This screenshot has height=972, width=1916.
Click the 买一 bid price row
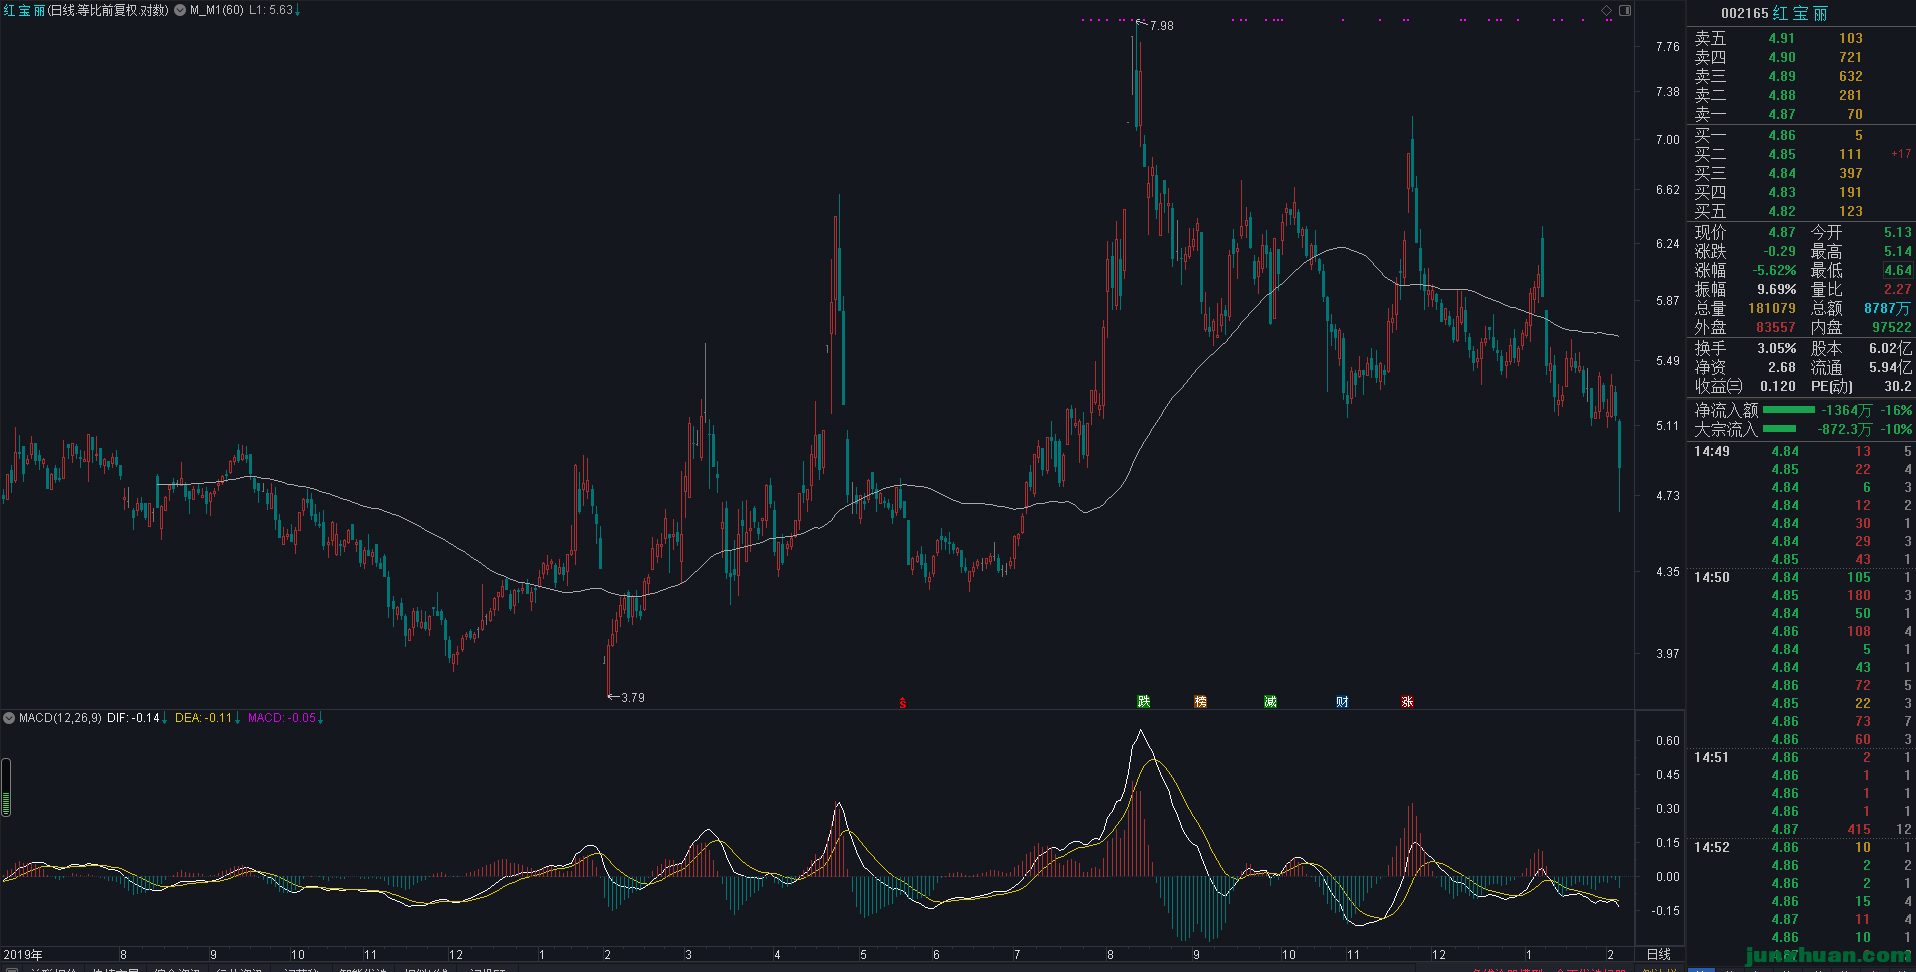(x=1800, y=135)
